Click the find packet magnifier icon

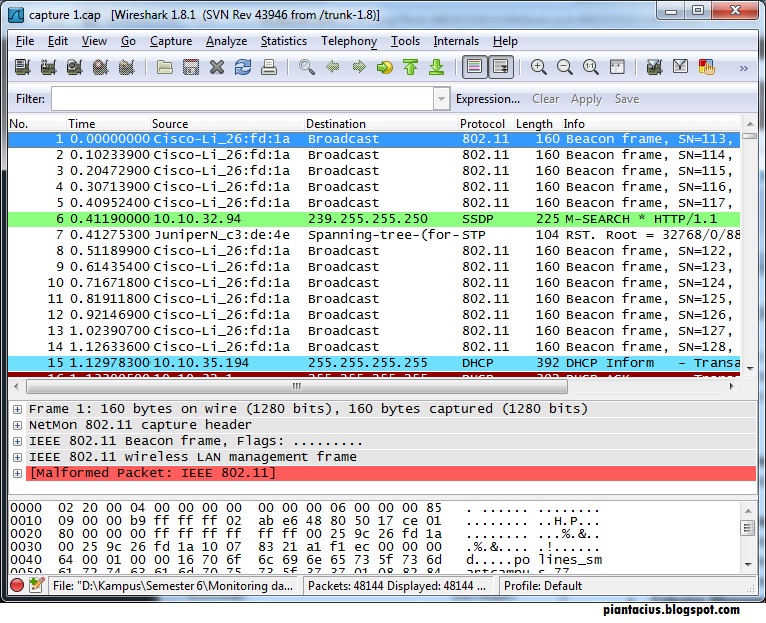(306, 67)
